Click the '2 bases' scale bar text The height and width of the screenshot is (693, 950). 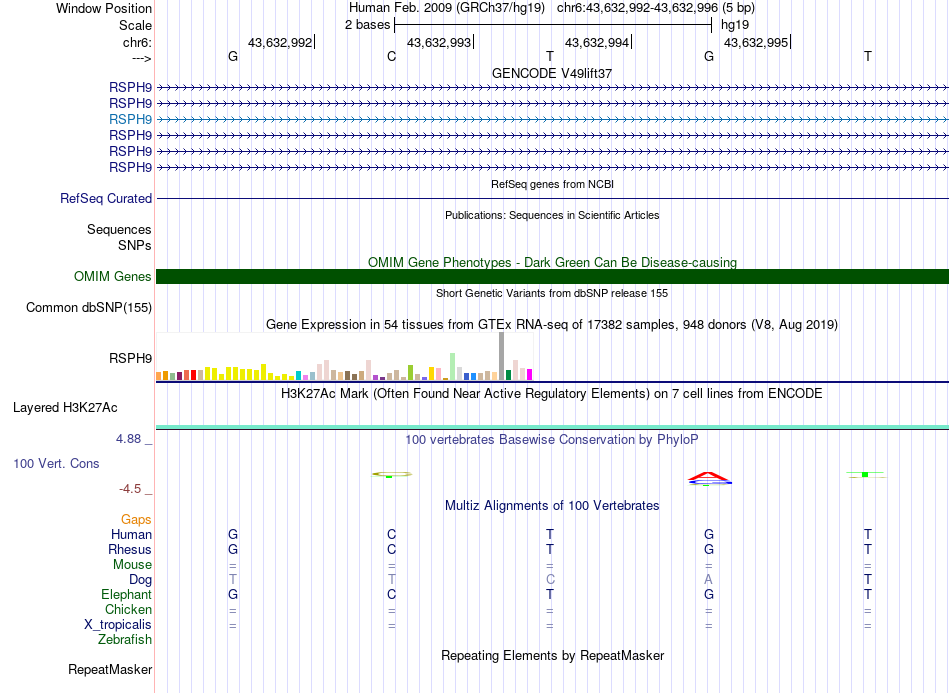(x=368, y=25)
